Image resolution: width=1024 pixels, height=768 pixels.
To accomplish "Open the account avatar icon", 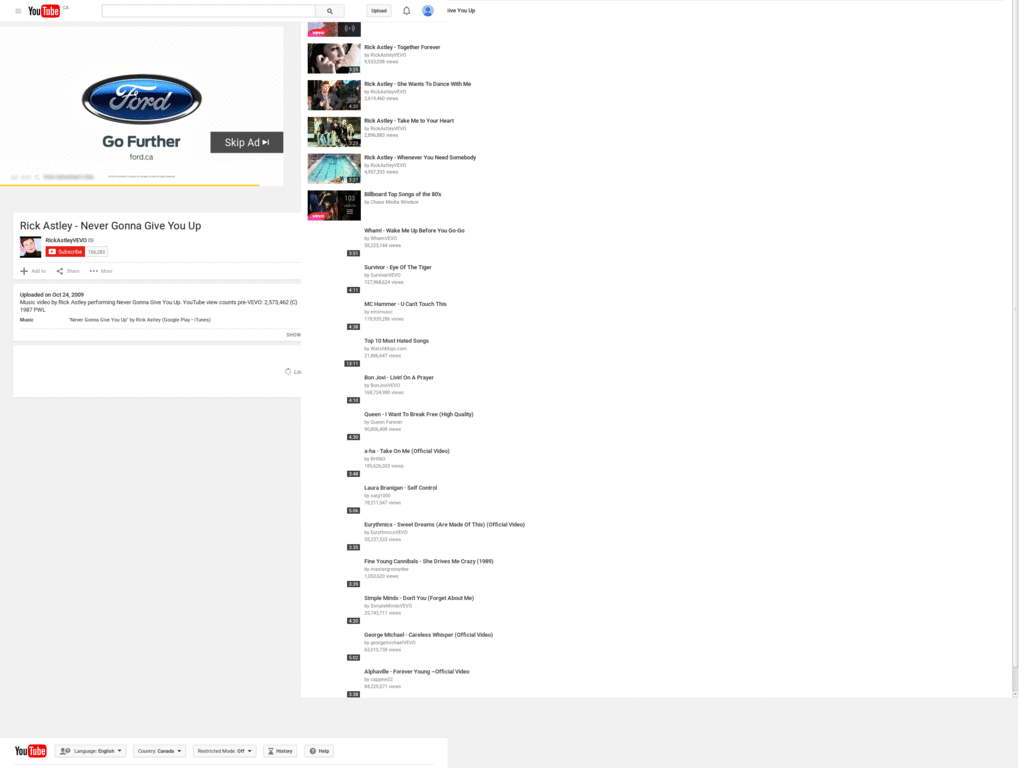I will [x=428, y=10].
